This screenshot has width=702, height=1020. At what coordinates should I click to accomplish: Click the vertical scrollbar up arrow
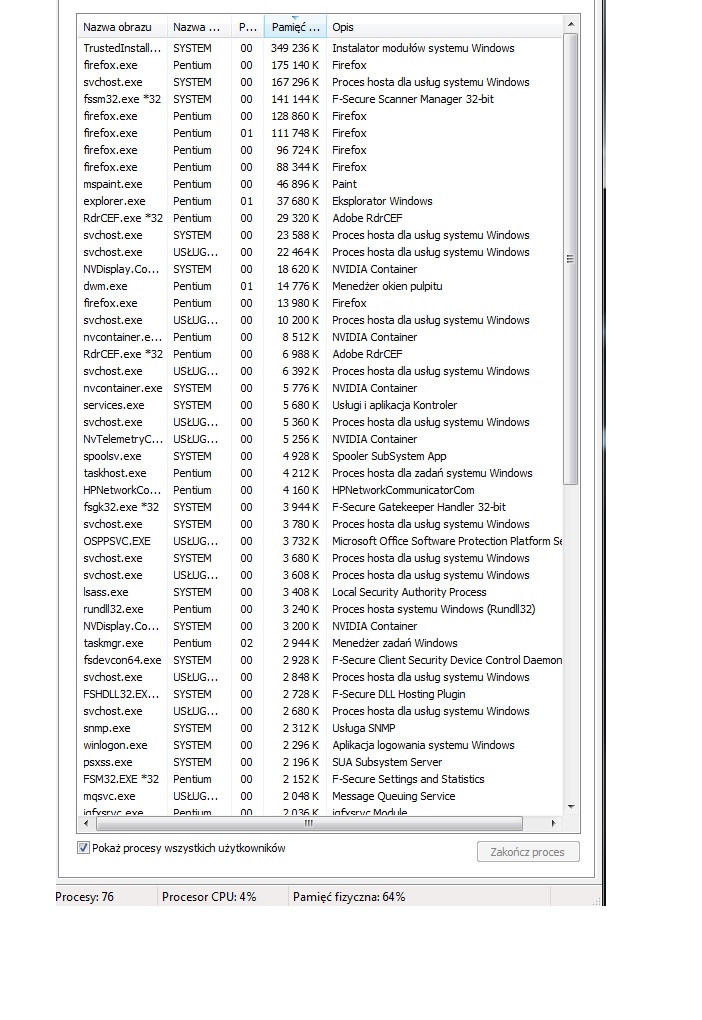(571, 24)
